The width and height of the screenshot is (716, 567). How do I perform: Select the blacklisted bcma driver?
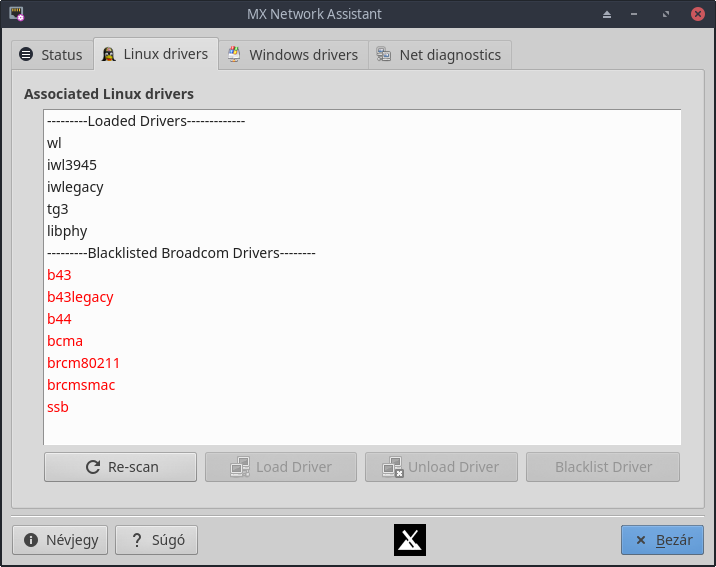(362, 341)
